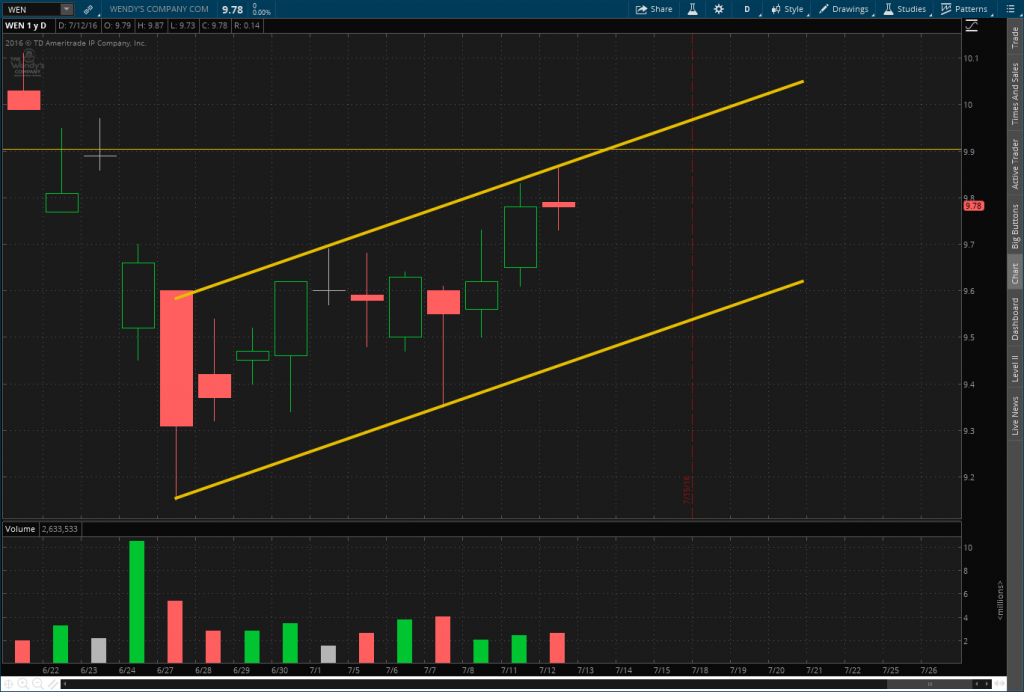Click the large red 6/27 candlestick
Image resolution: width=1024 pixels, height=692 pixels.
click(176, 358)
